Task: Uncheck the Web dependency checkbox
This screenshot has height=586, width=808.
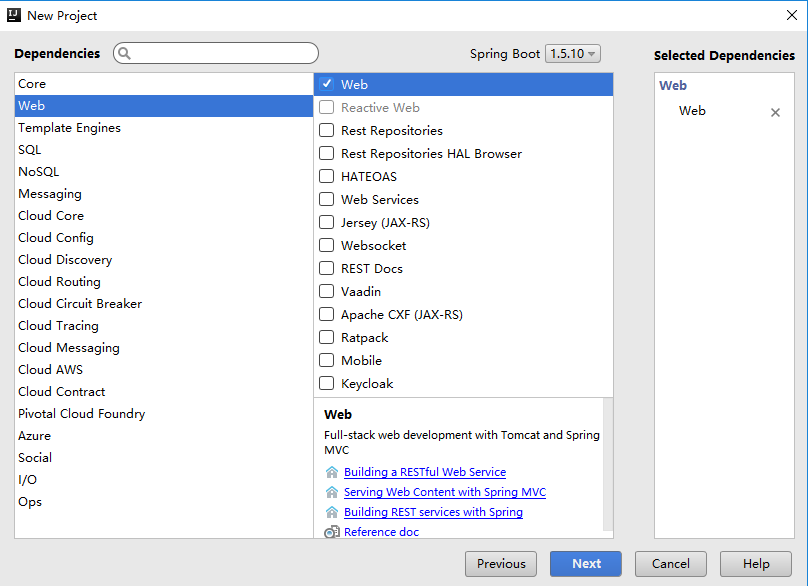Action: tap(326, 85)
